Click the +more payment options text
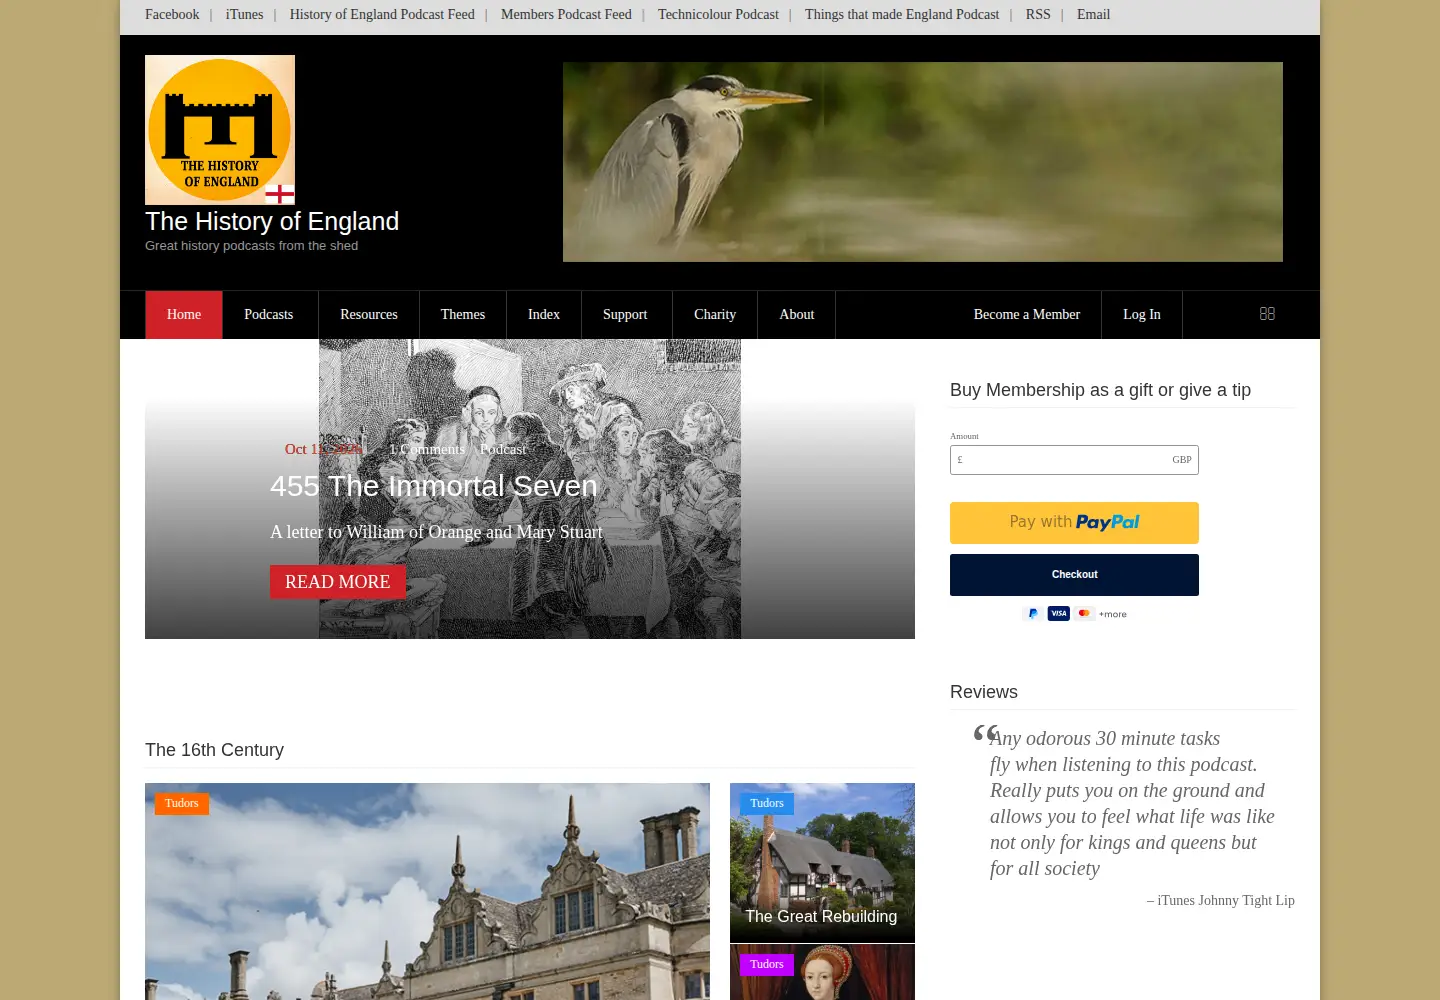1440x1000 pixels. (x=1113, y=614)
